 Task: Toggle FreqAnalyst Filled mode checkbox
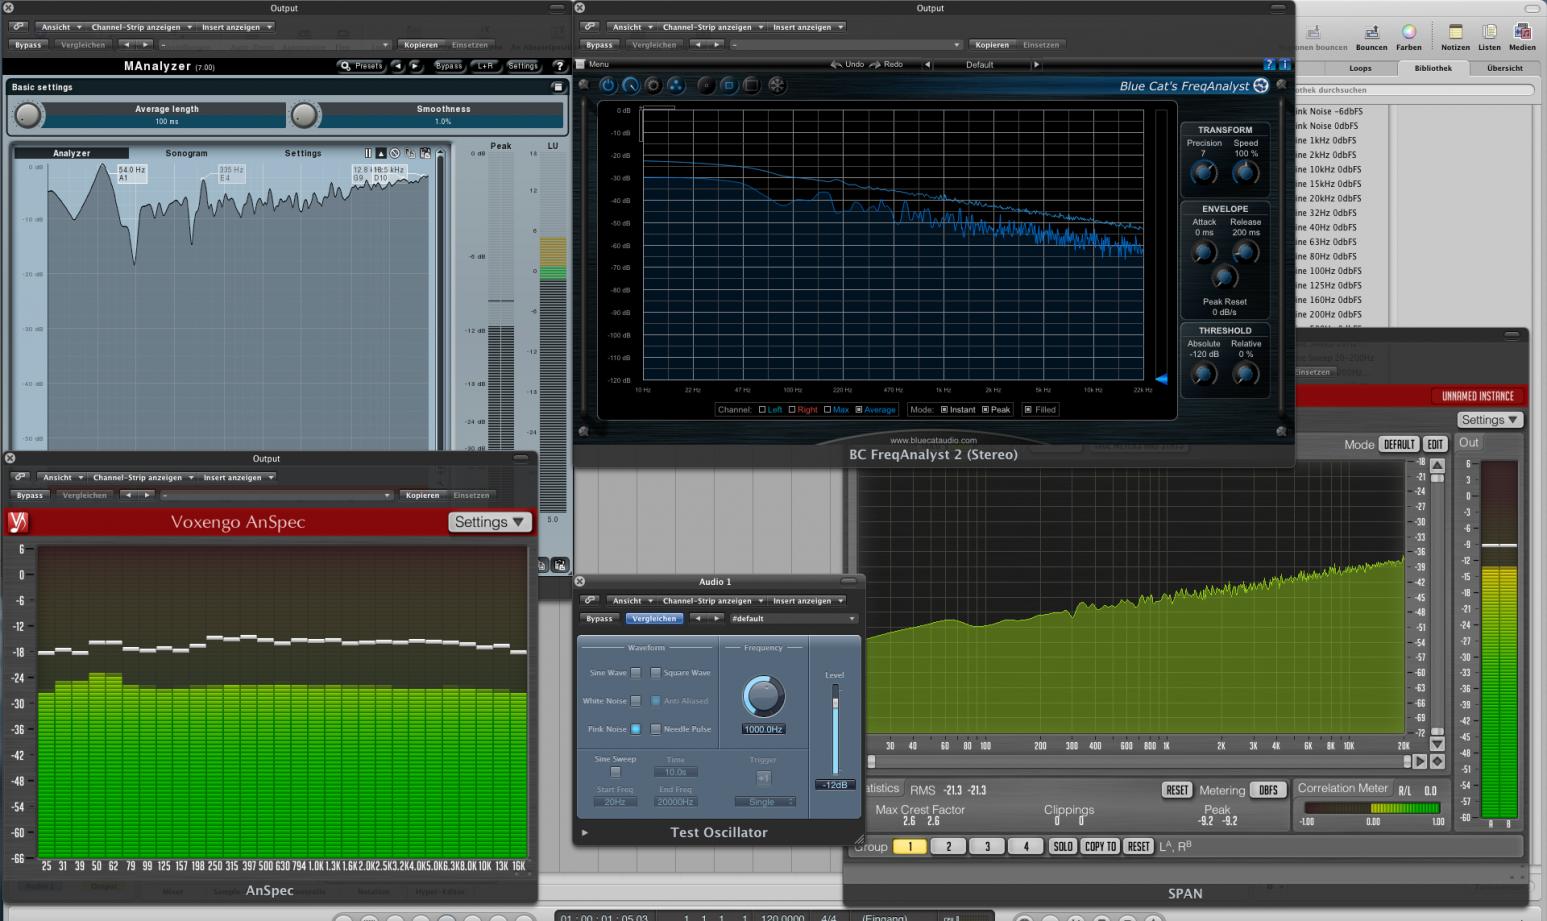point(1028,409)
